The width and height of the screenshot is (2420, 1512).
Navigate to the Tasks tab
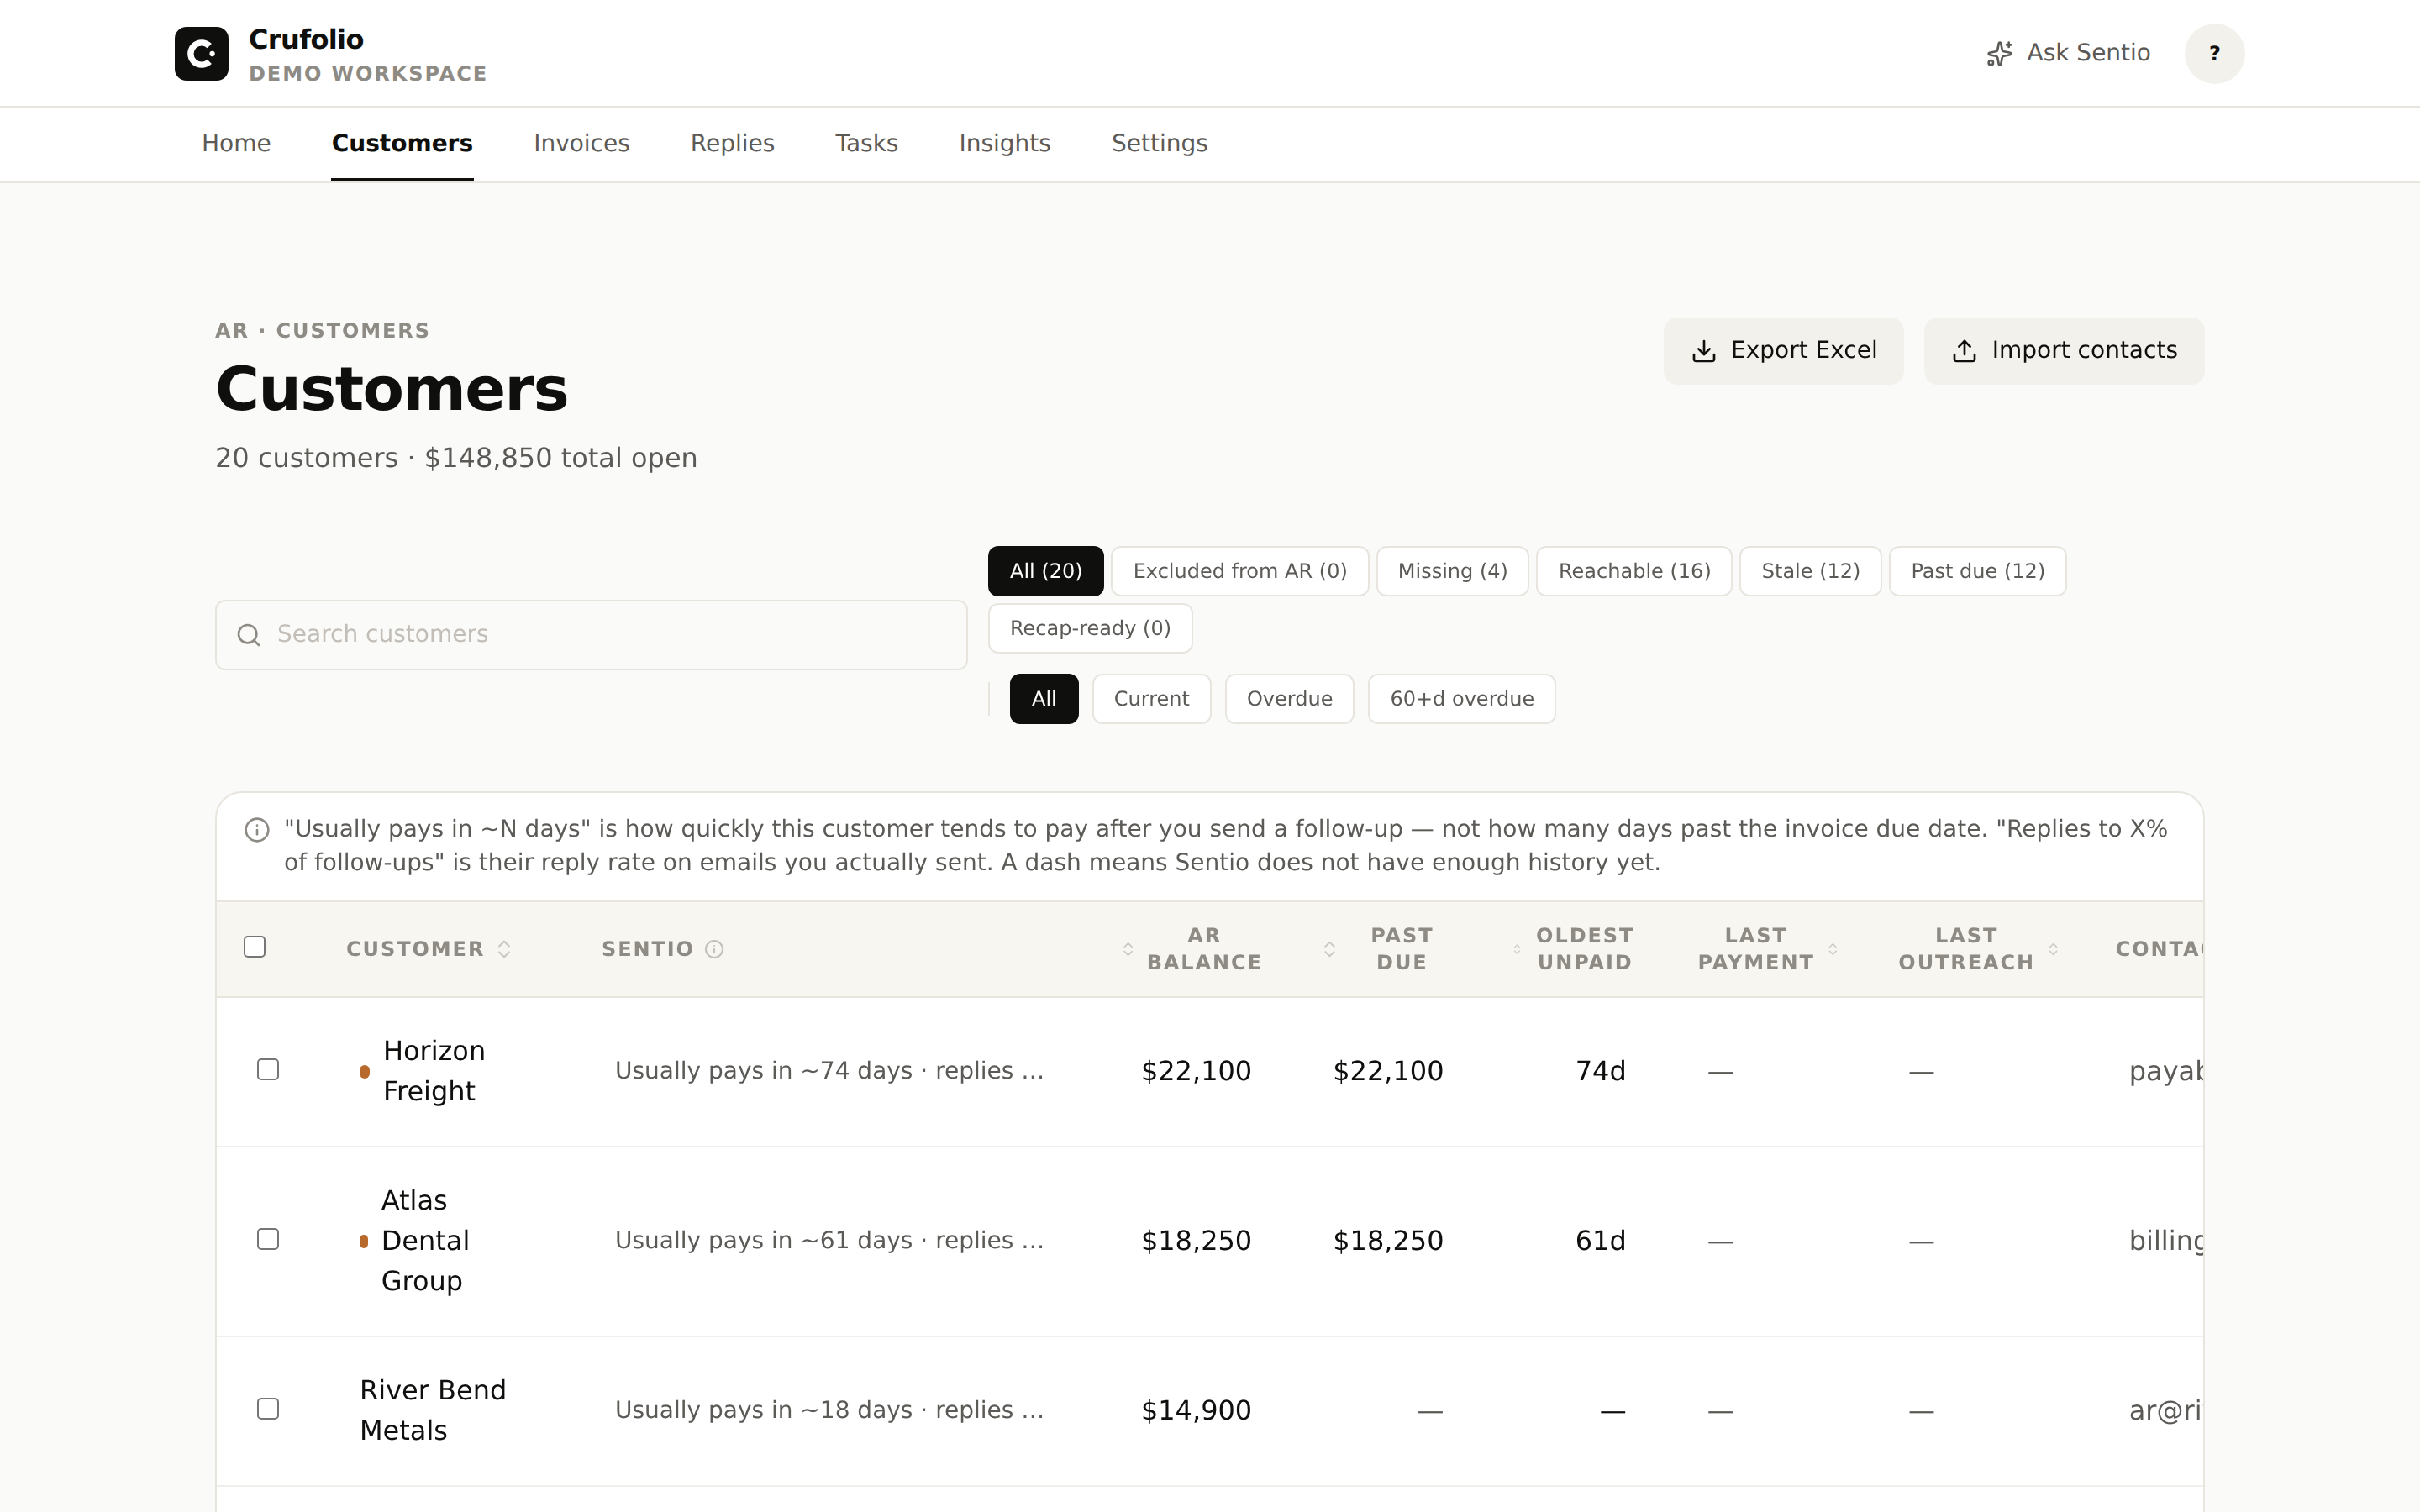866,143
